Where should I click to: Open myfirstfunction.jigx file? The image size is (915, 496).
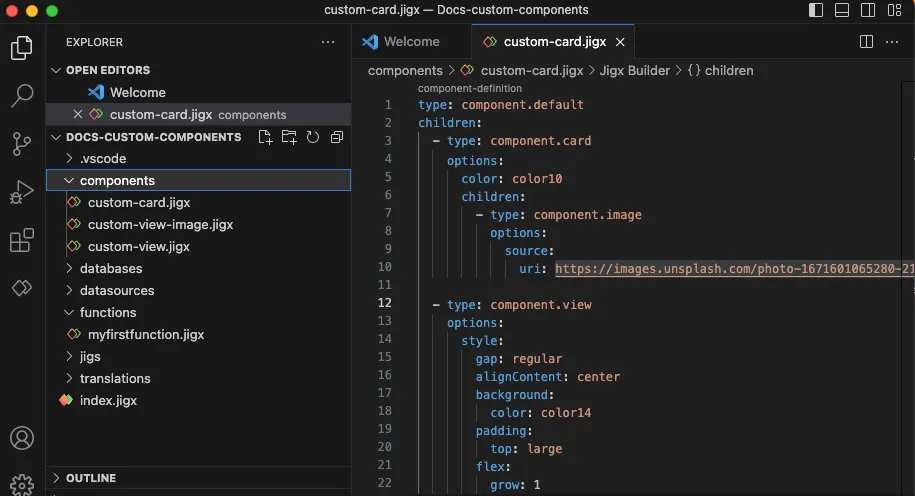point(198,334)
